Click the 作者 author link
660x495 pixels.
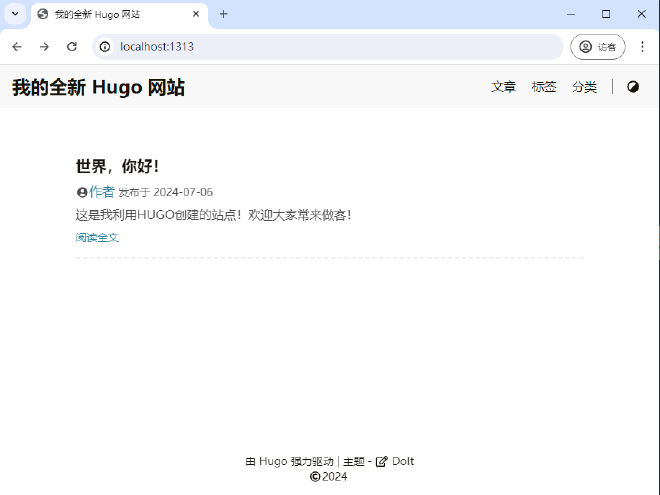coord(102,192)
